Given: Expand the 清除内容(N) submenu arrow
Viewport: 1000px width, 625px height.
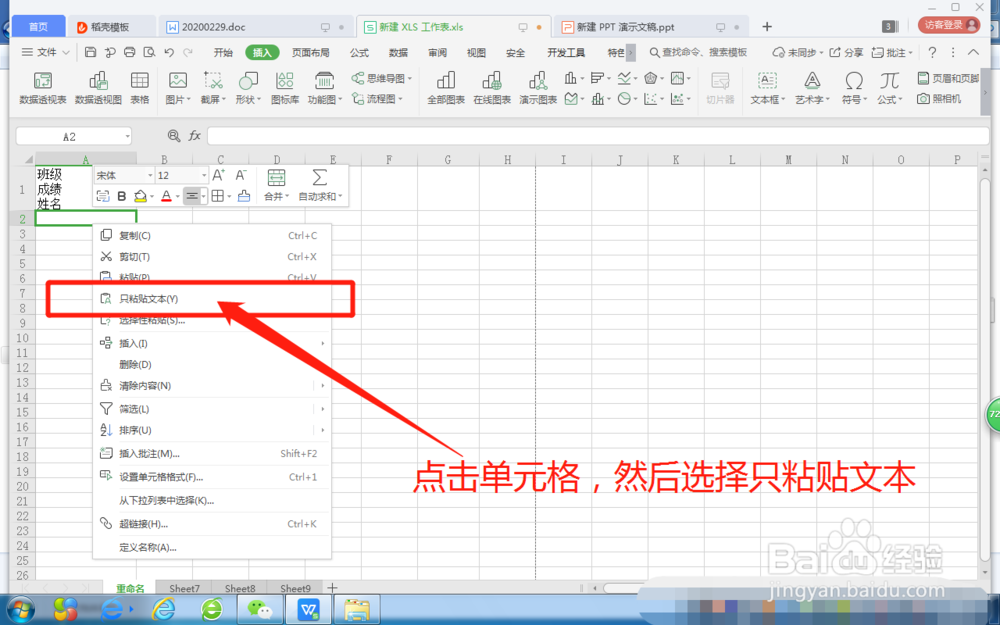Looking at the screenshot, I should point(323,386).
